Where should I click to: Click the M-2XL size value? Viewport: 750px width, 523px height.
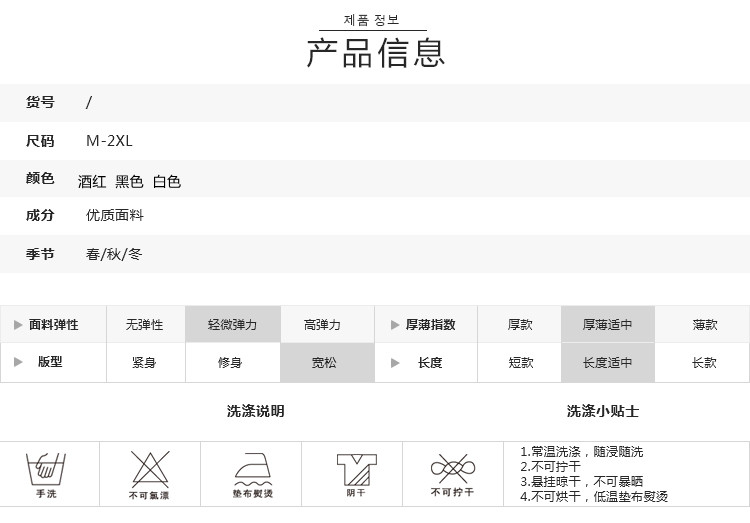109,142
